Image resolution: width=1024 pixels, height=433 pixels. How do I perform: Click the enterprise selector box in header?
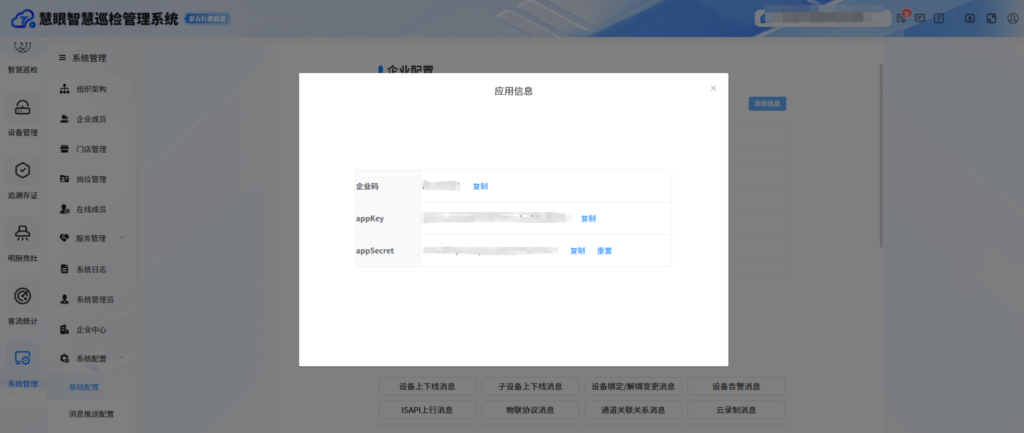(823, 18)
